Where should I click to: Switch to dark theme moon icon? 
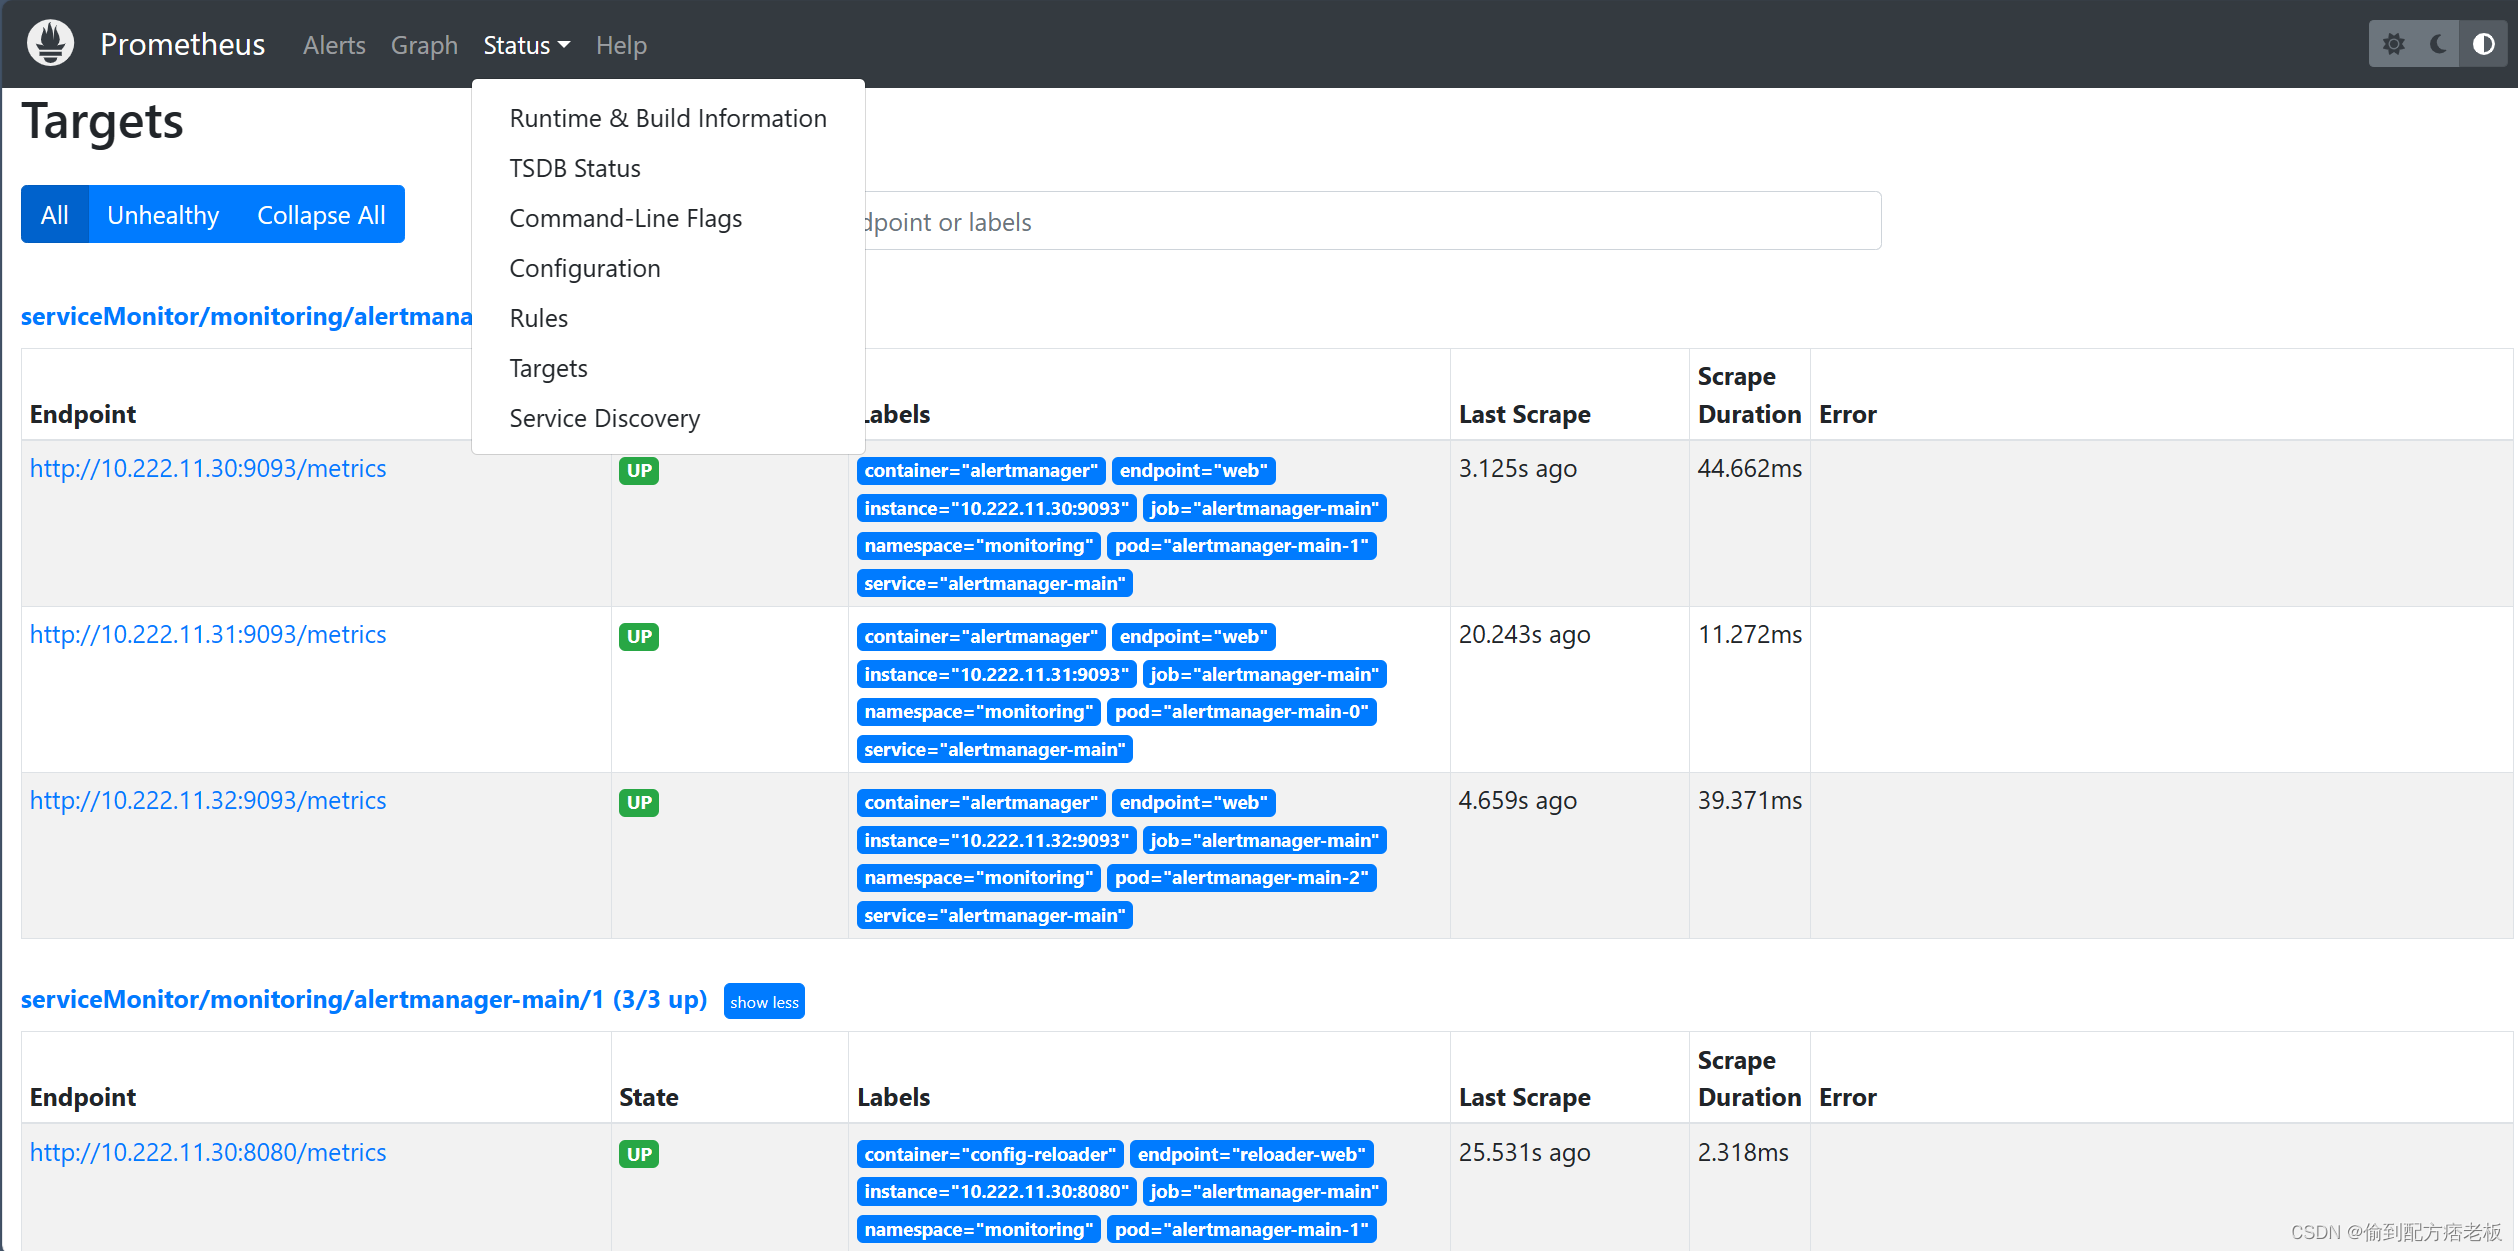(x=2438, y=44)
